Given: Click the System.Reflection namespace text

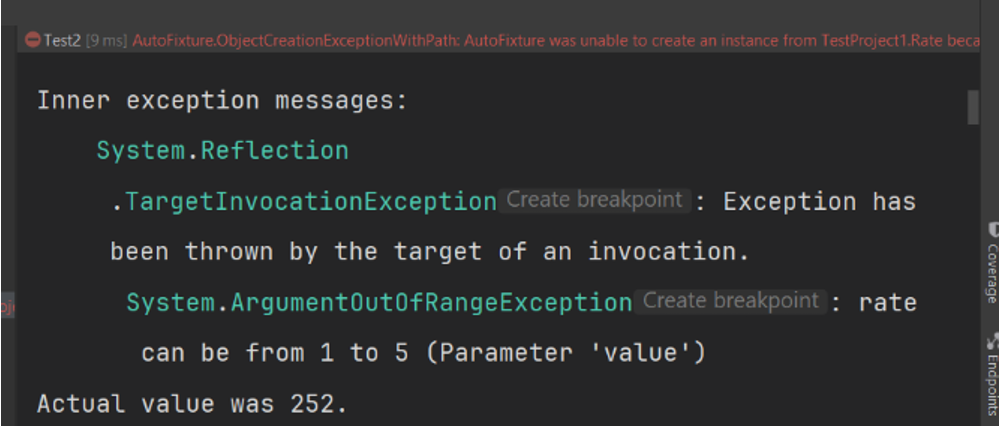Looking at the screenshot, I should 222,151.
